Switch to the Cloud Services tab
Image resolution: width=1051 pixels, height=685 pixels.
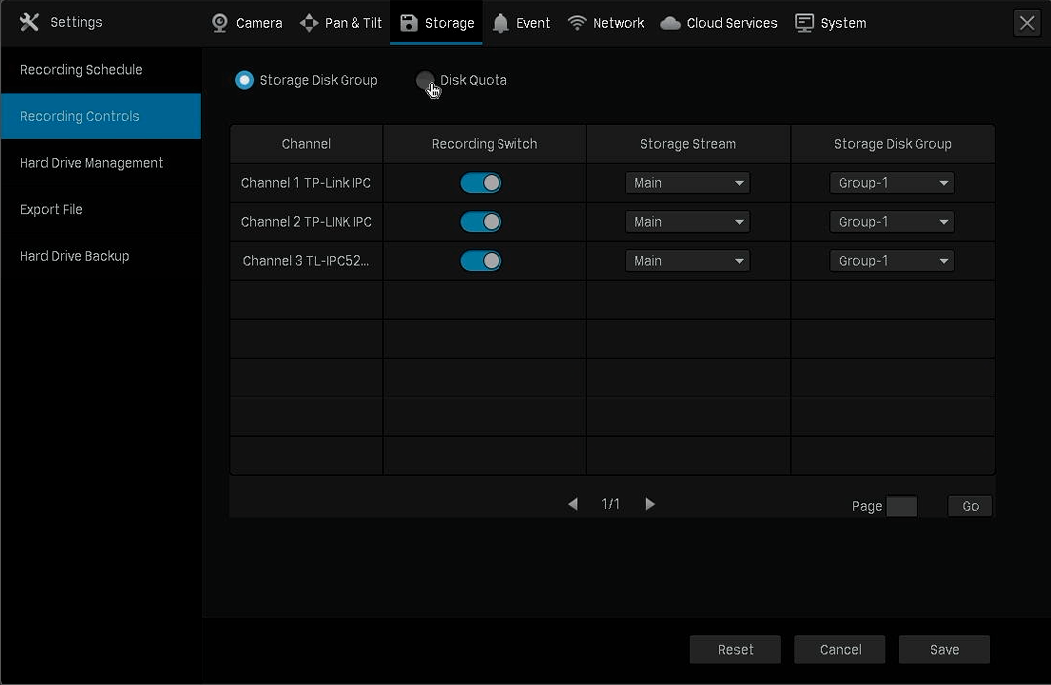click(x=719, y=23)
